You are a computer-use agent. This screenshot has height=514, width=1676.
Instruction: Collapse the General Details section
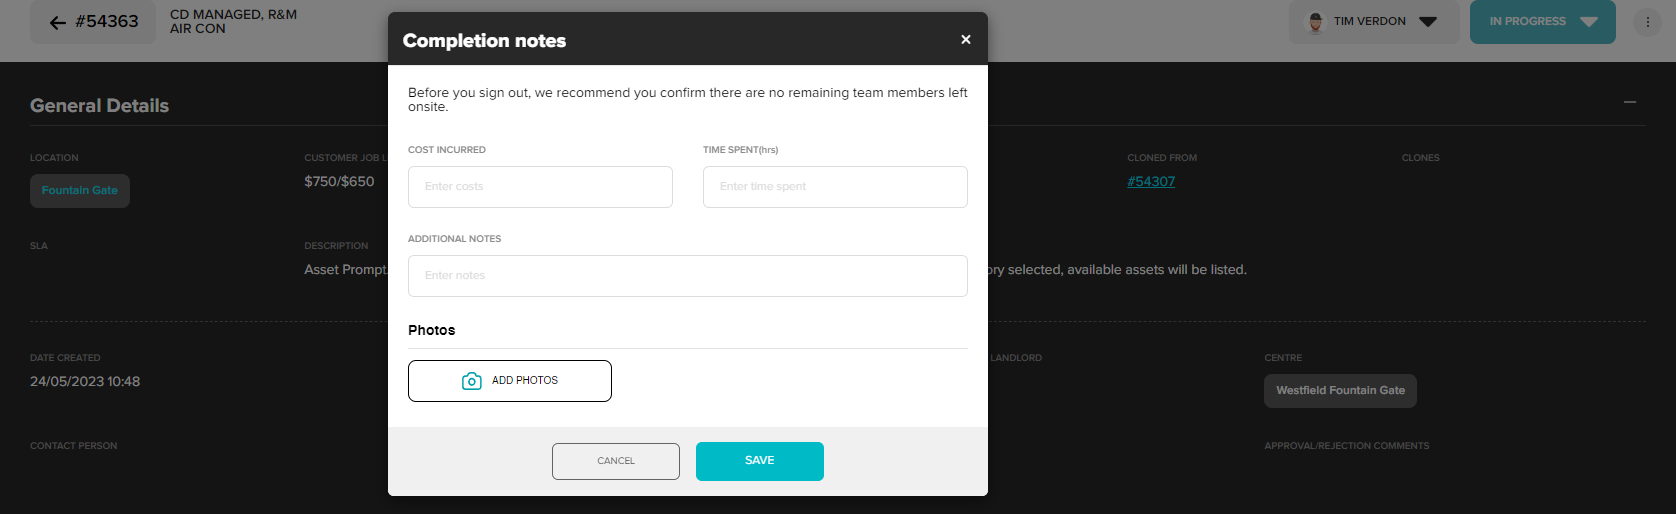click(x=1629, y=103)
